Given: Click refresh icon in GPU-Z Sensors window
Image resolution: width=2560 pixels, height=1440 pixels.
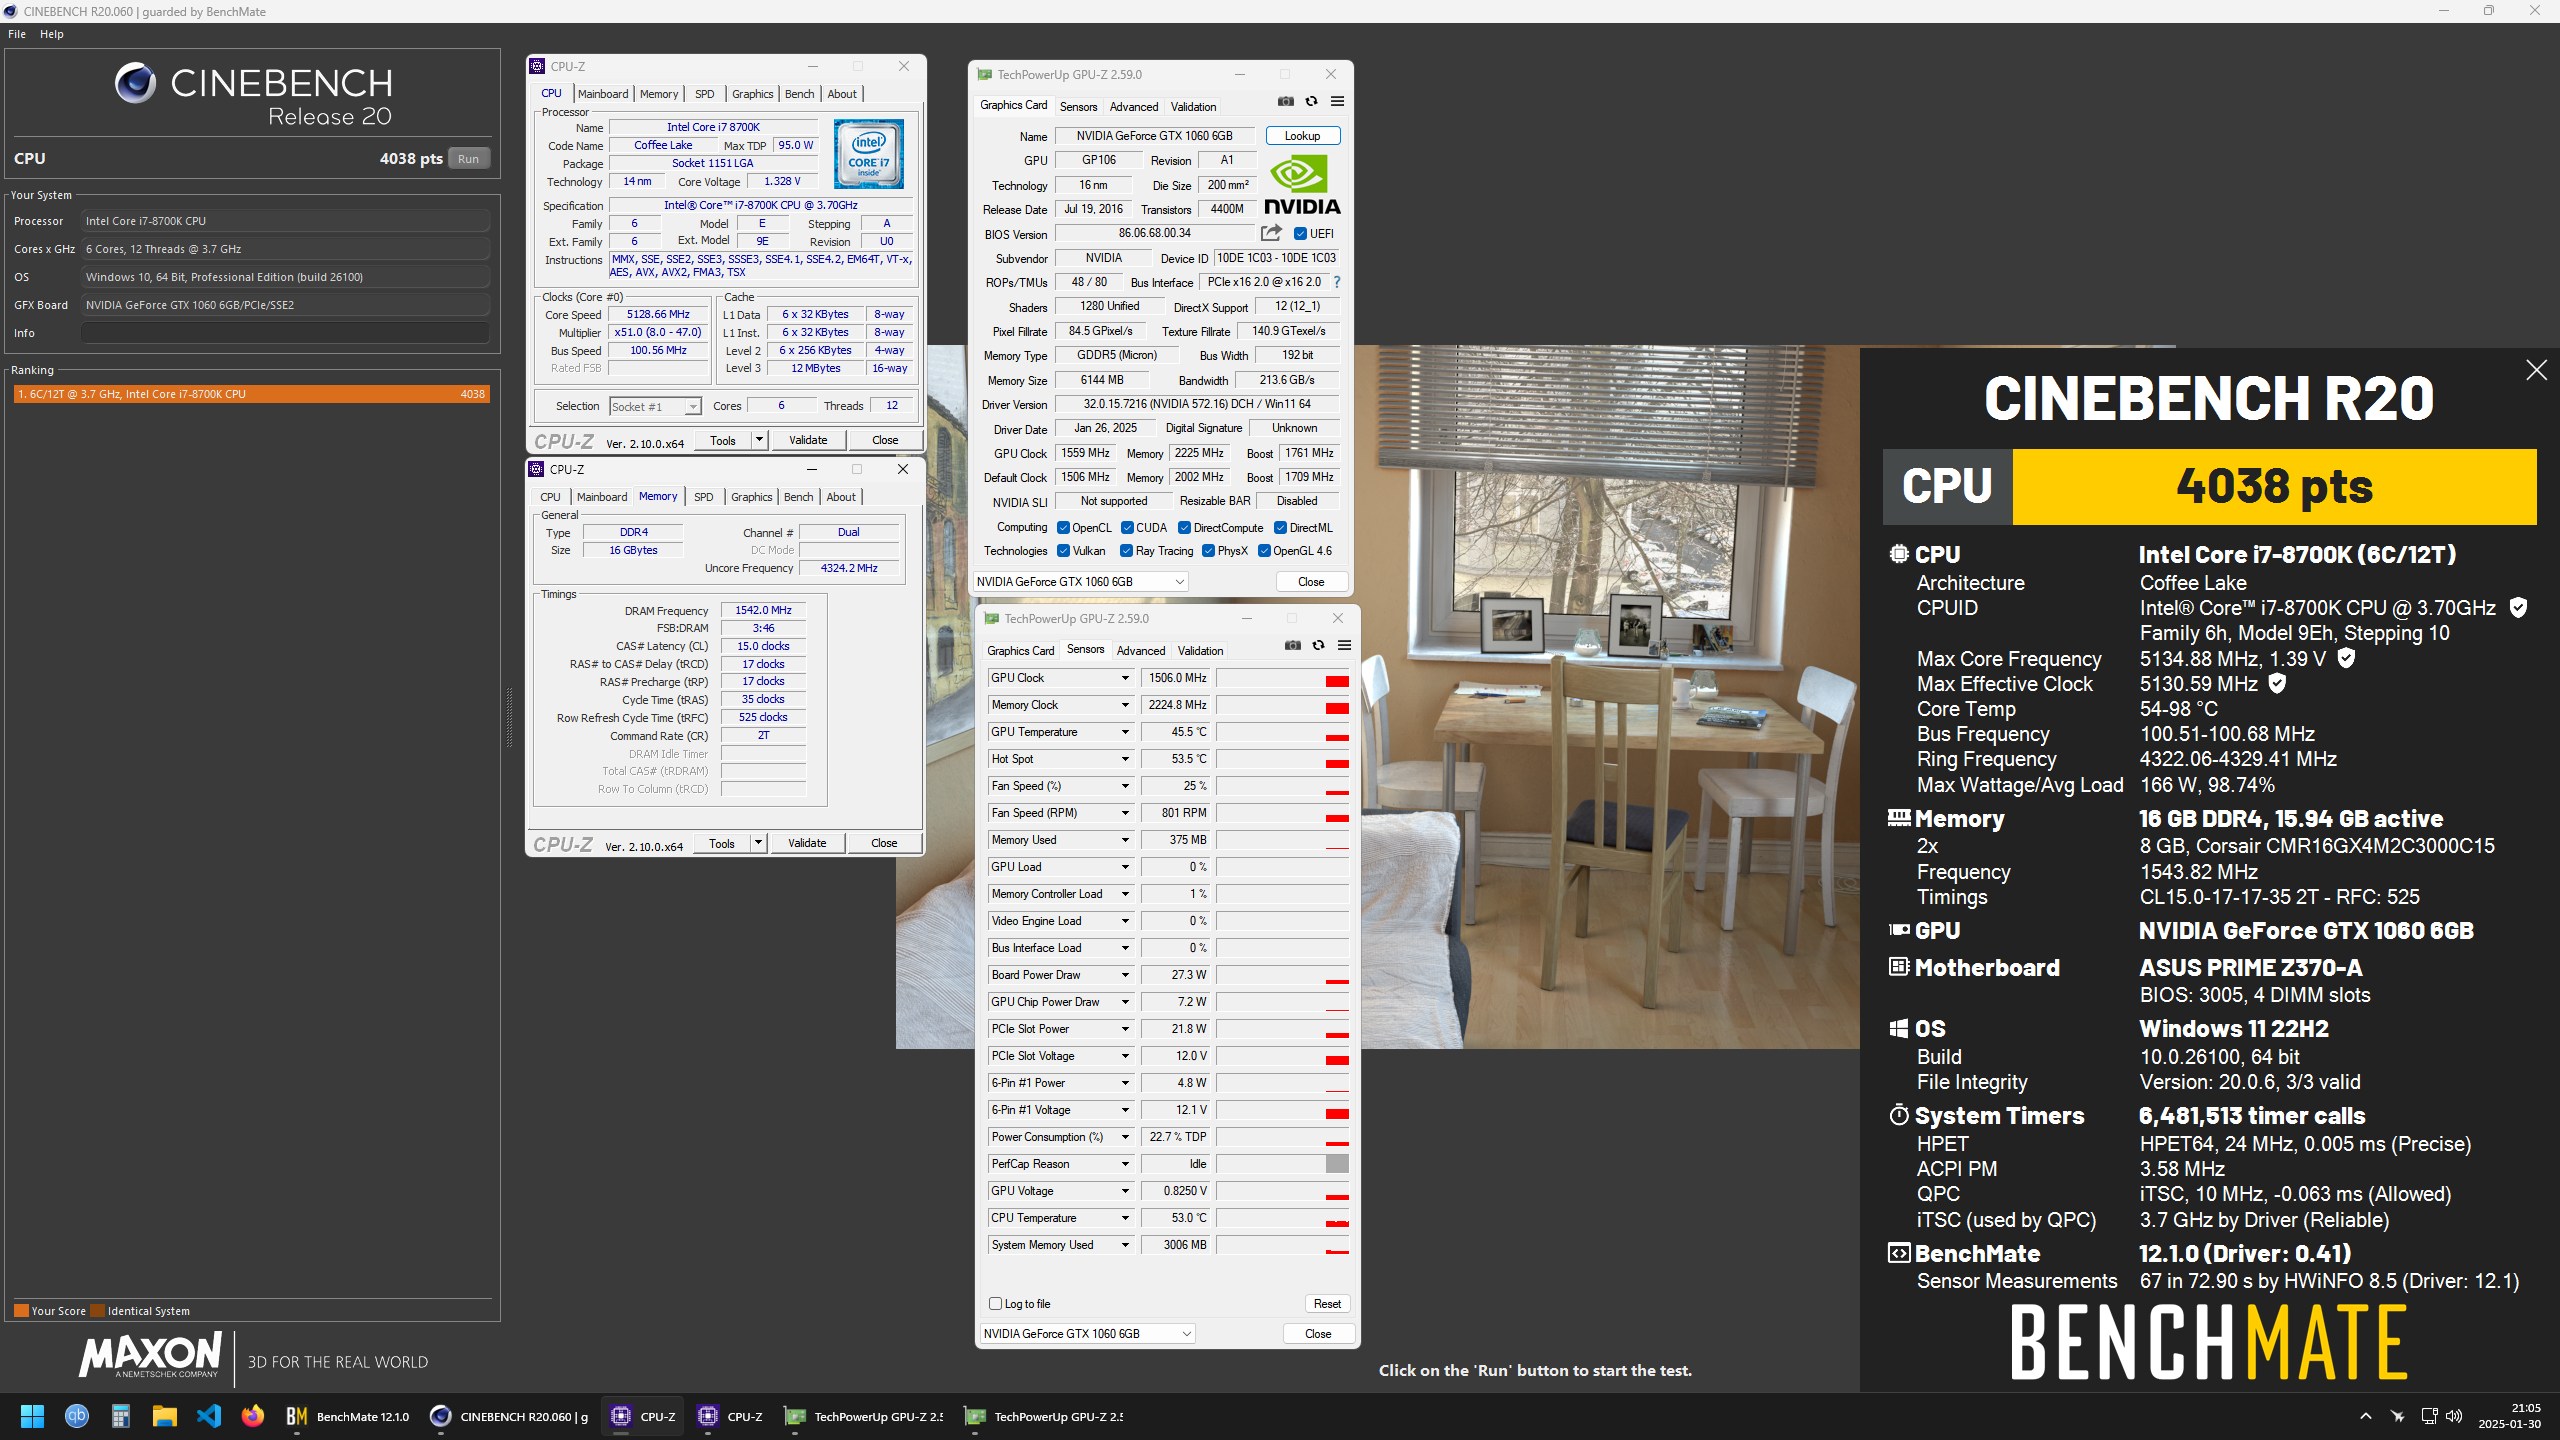Looking at the screenshot, I should [x=1318, y=645].
